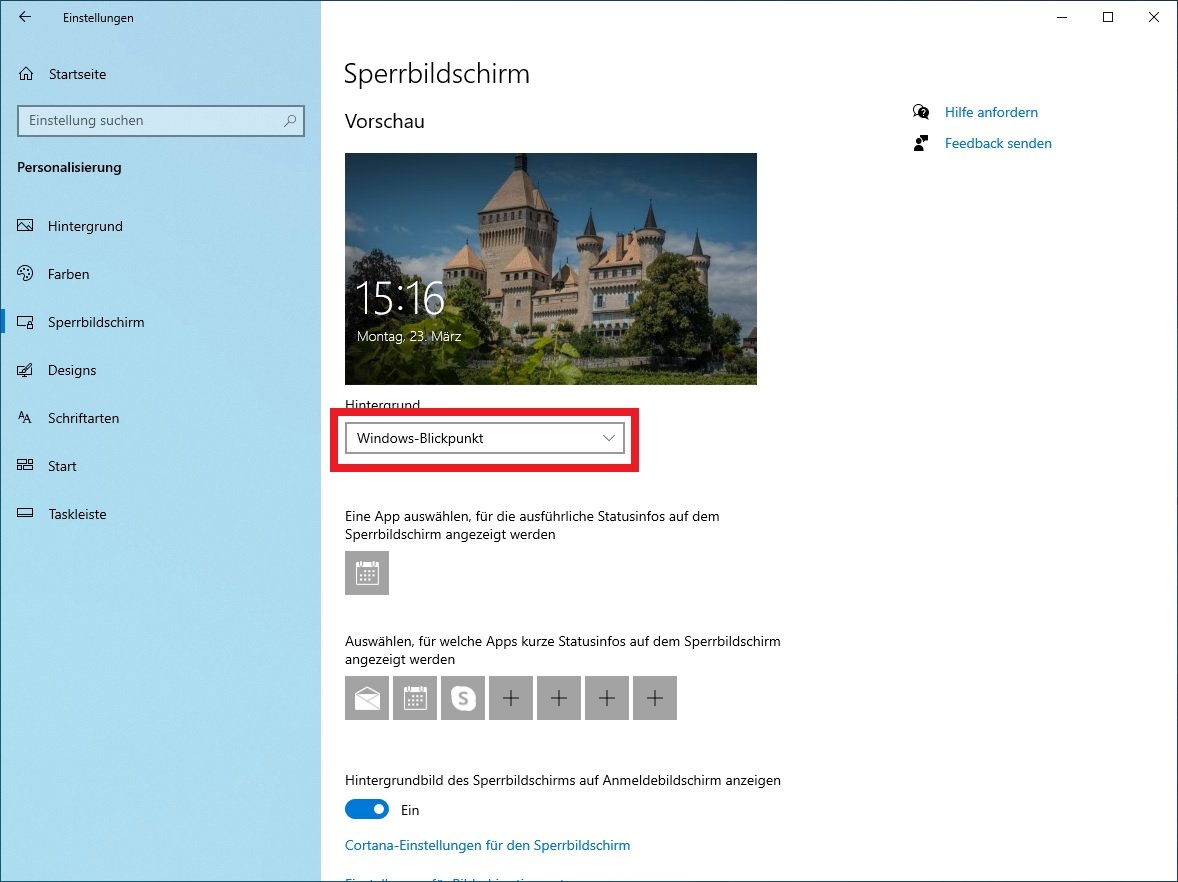Click the Mail quick status tile
The image size is (1178, 882).
coord(367,698)
